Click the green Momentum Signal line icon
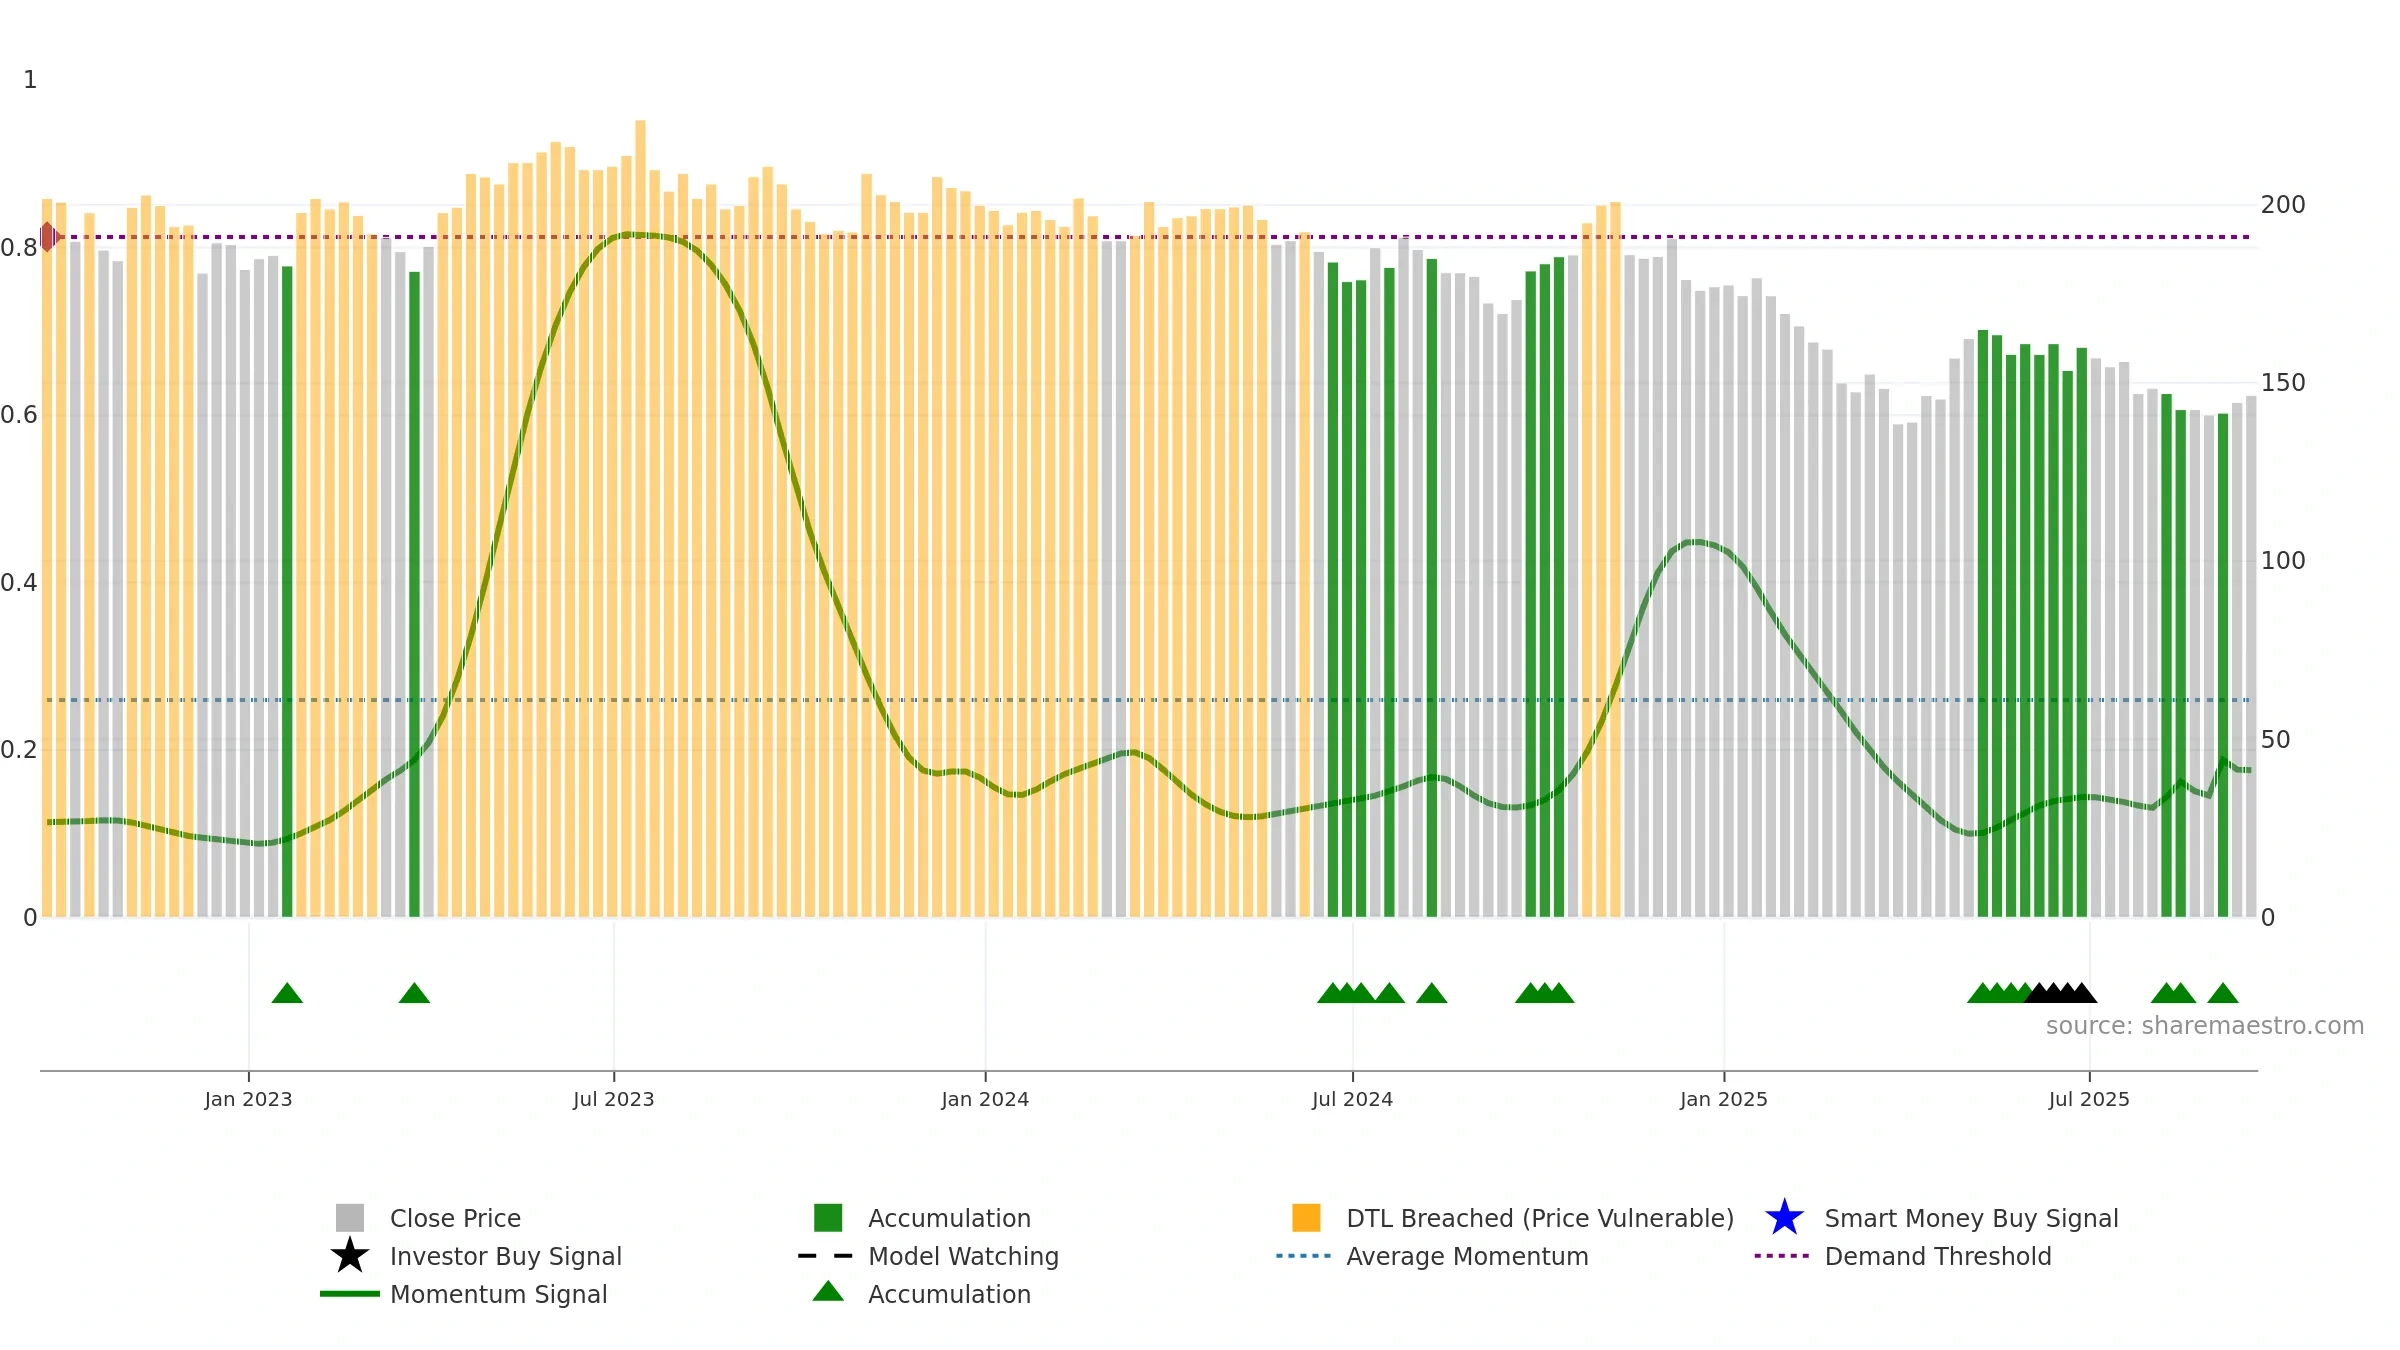The image size is (2400, 1350). [350, 1294]
